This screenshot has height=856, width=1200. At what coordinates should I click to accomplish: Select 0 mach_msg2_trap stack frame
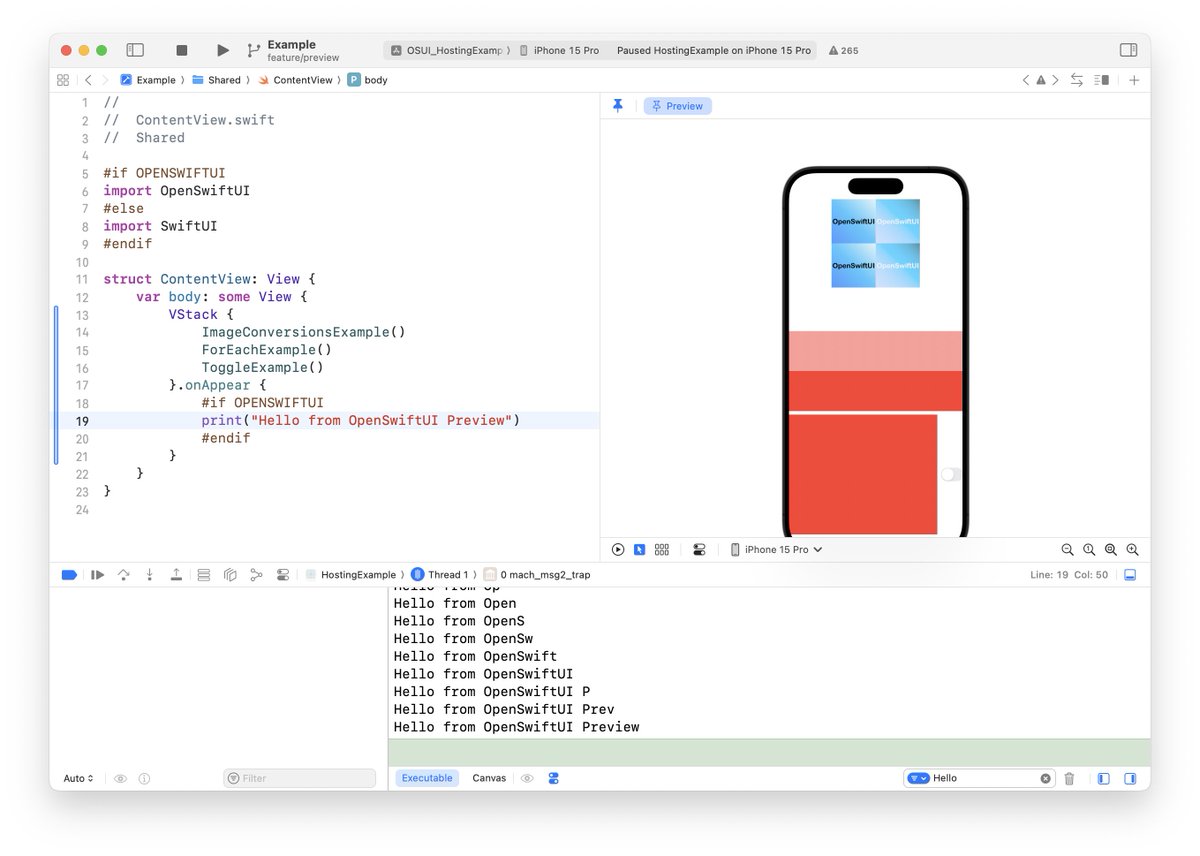[x=537, y=575]
